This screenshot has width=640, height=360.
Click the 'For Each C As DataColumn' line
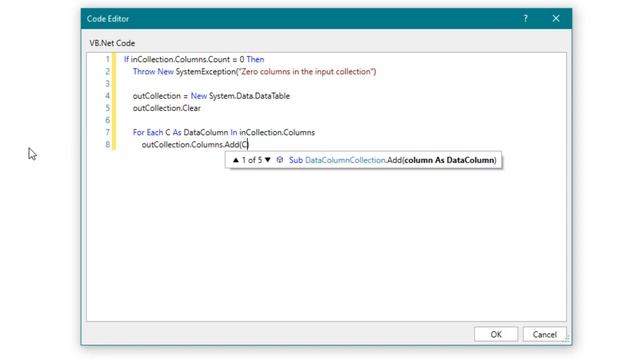point(224,132)
